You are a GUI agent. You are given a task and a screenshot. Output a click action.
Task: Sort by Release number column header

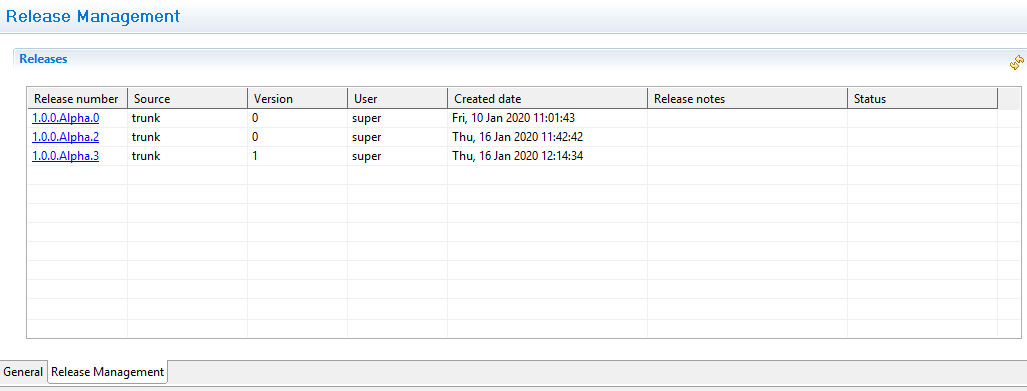(x=77, y=99)
